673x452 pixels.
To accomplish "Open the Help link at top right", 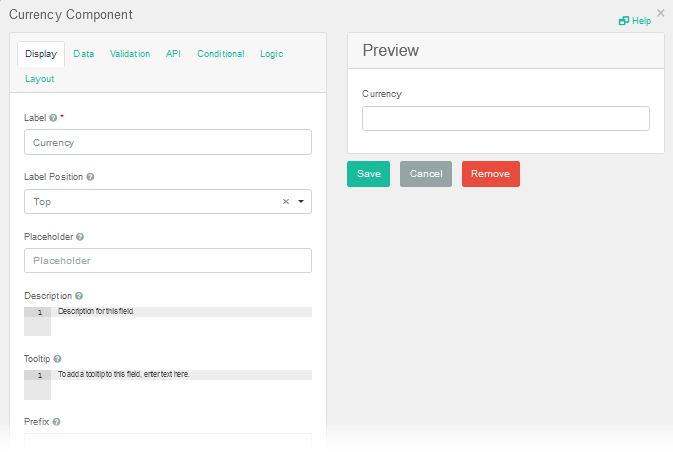I will 635,20.
